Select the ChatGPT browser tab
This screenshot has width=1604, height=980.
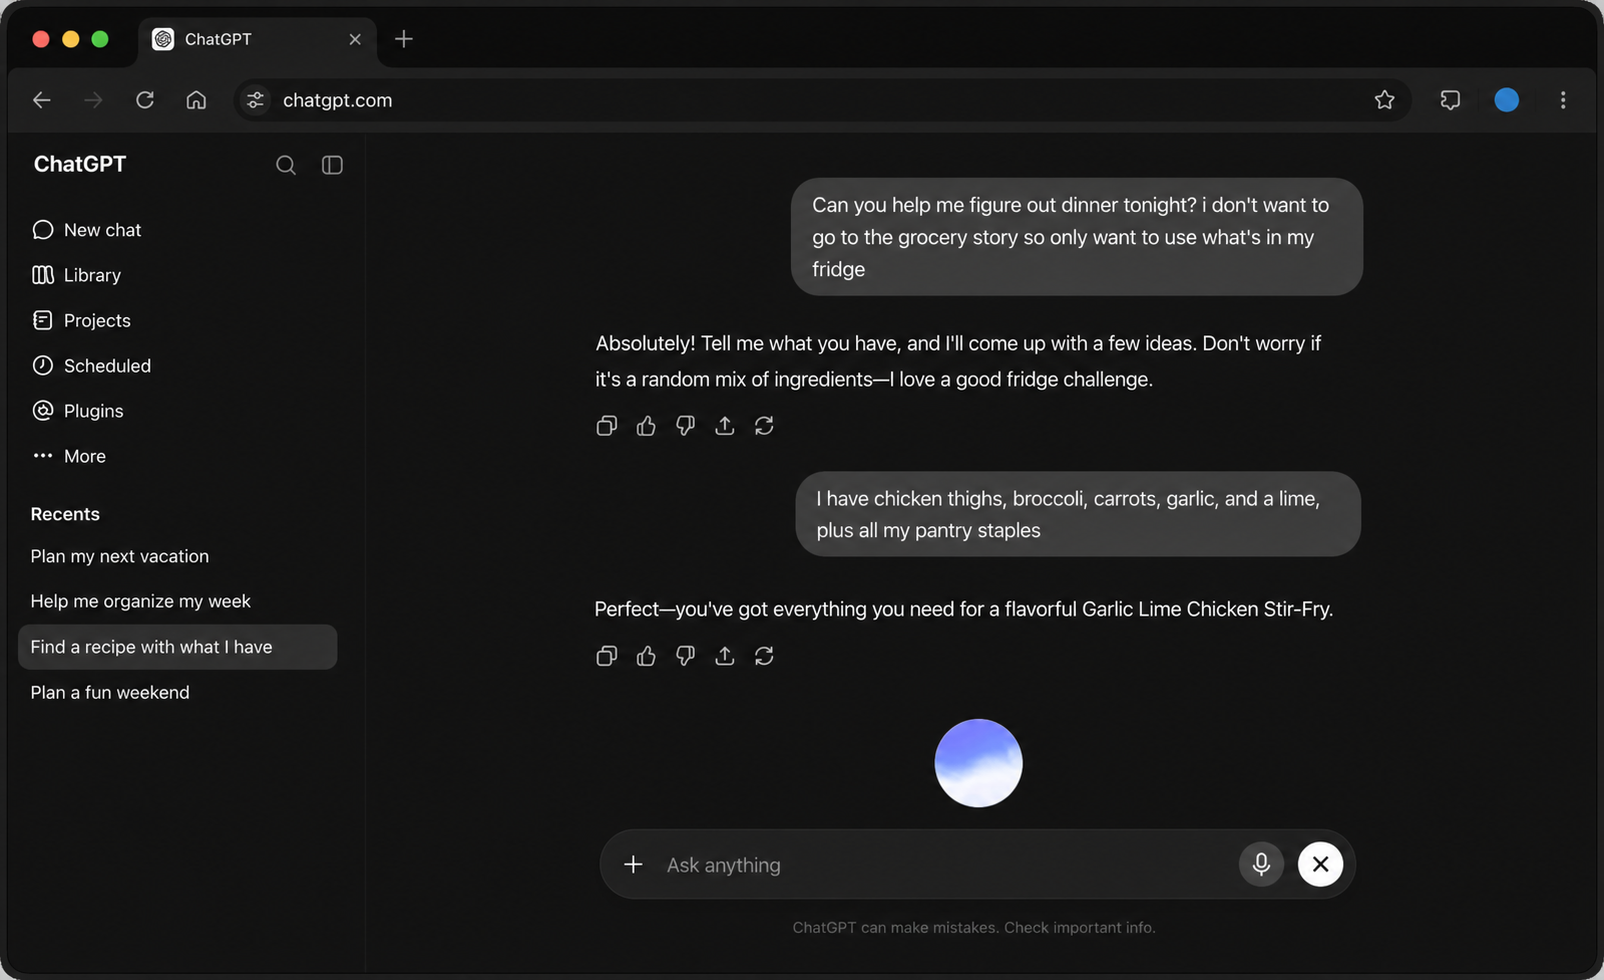[x=257, y=40]
